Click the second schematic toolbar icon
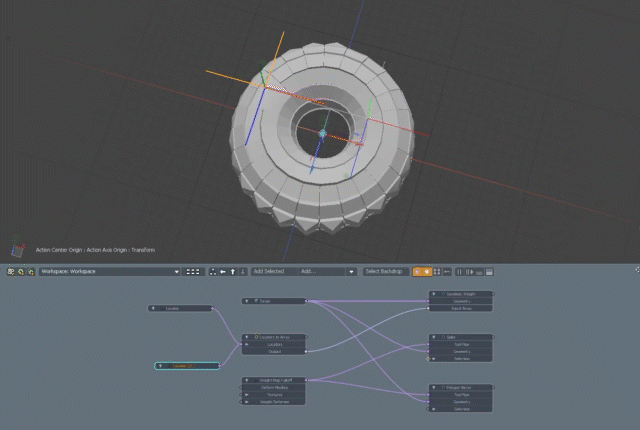This screenshot has width=640, height=430. (21, 271)
